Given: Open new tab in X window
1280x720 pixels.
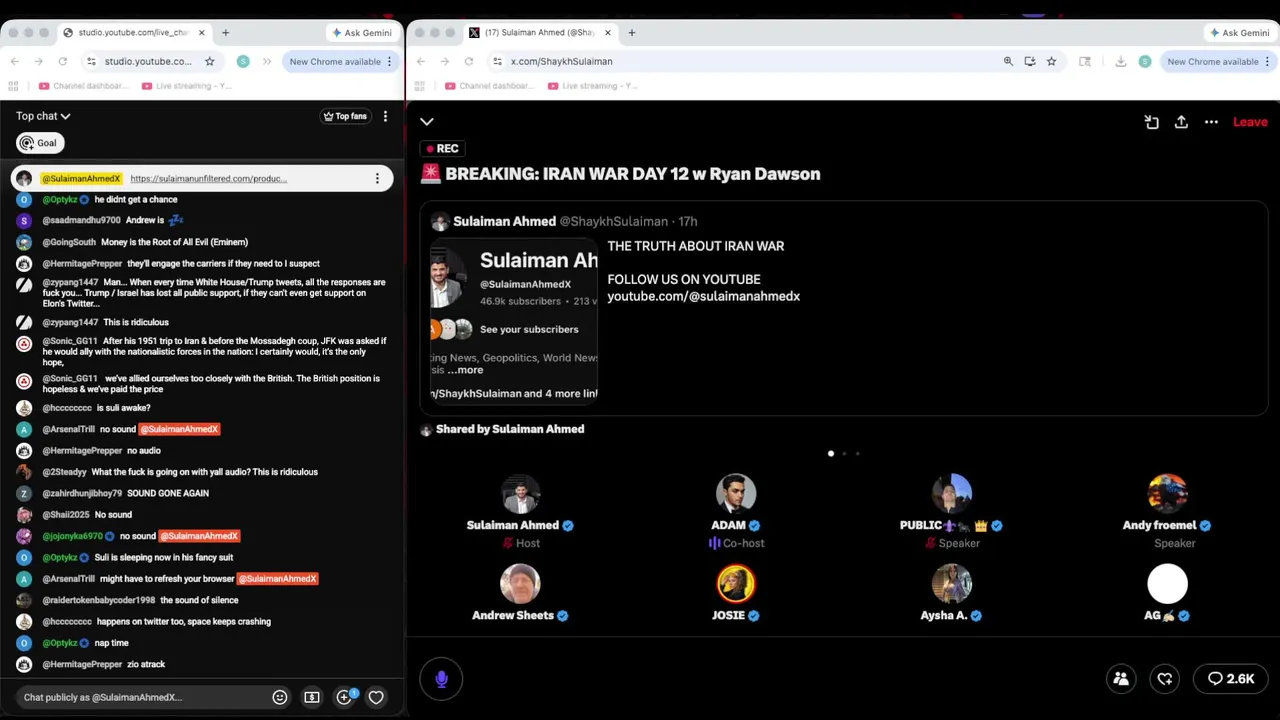Looking at the screenshot, I should click(631, 33).
